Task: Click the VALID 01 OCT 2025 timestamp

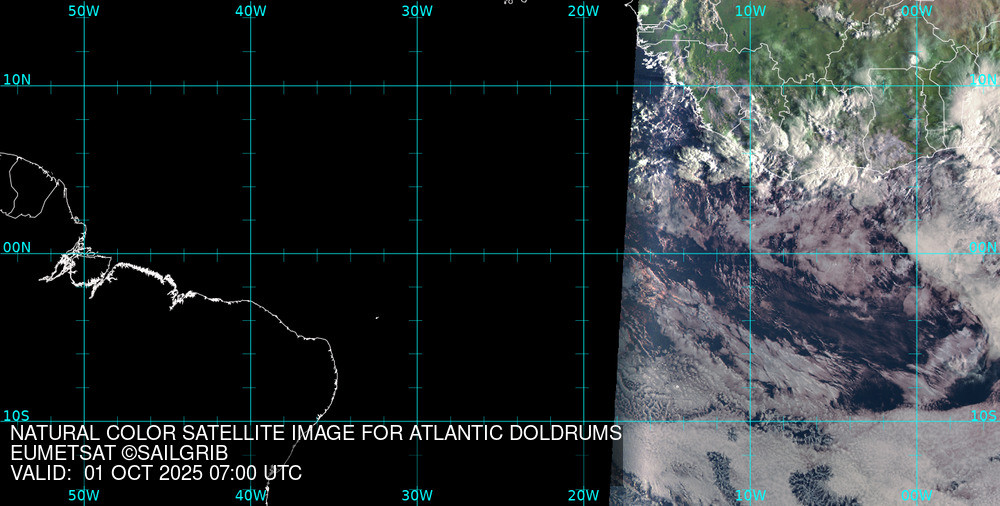Action: pyautogui.click(x=156, y=473)
